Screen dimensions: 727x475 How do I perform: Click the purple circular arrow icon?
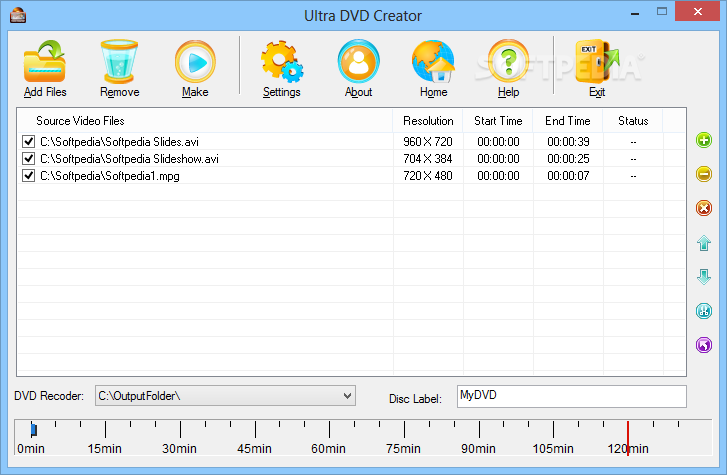704,345
